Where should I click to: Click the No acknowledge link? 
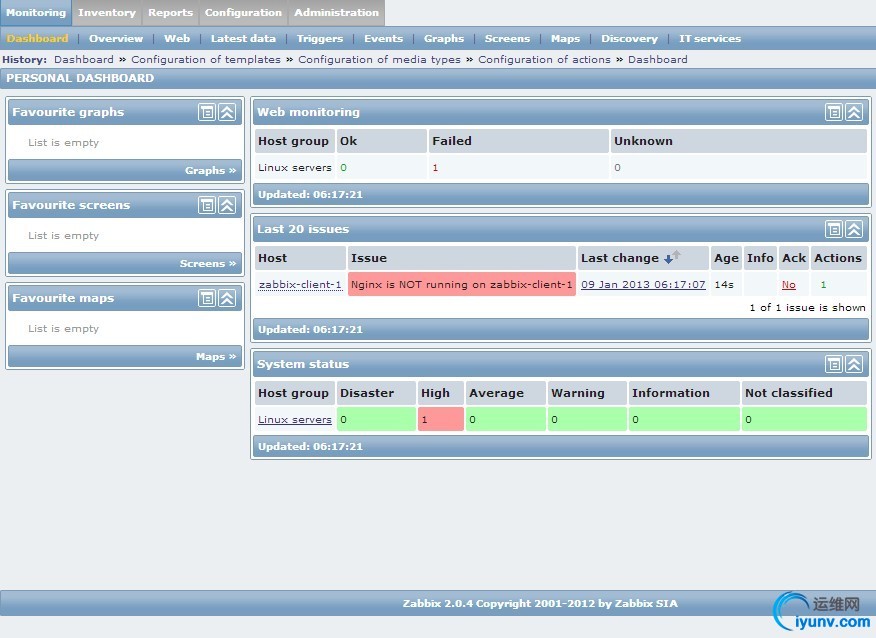coord(788,284)
